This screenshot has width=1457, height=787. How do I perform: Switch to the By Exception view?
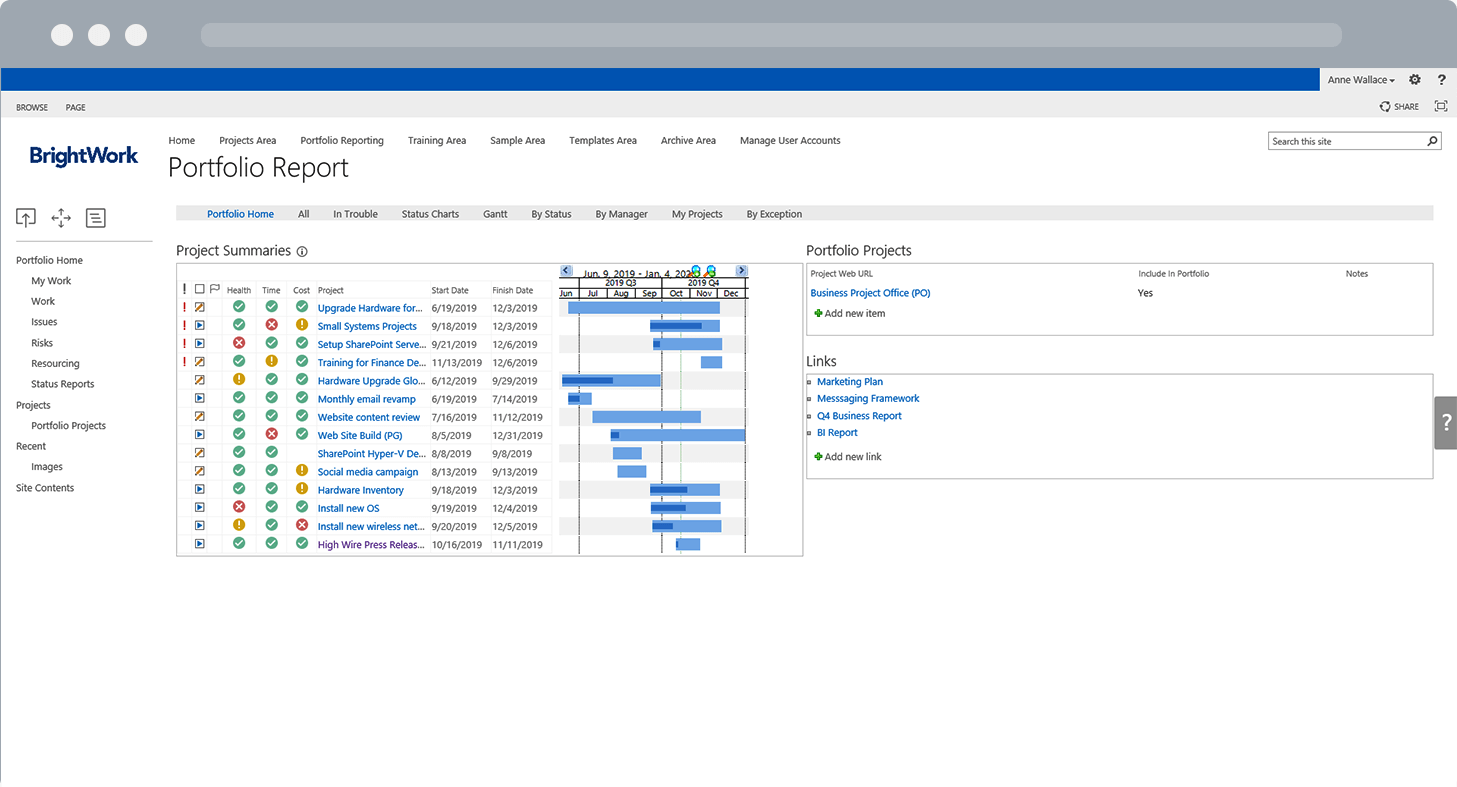tap(775, 214)
